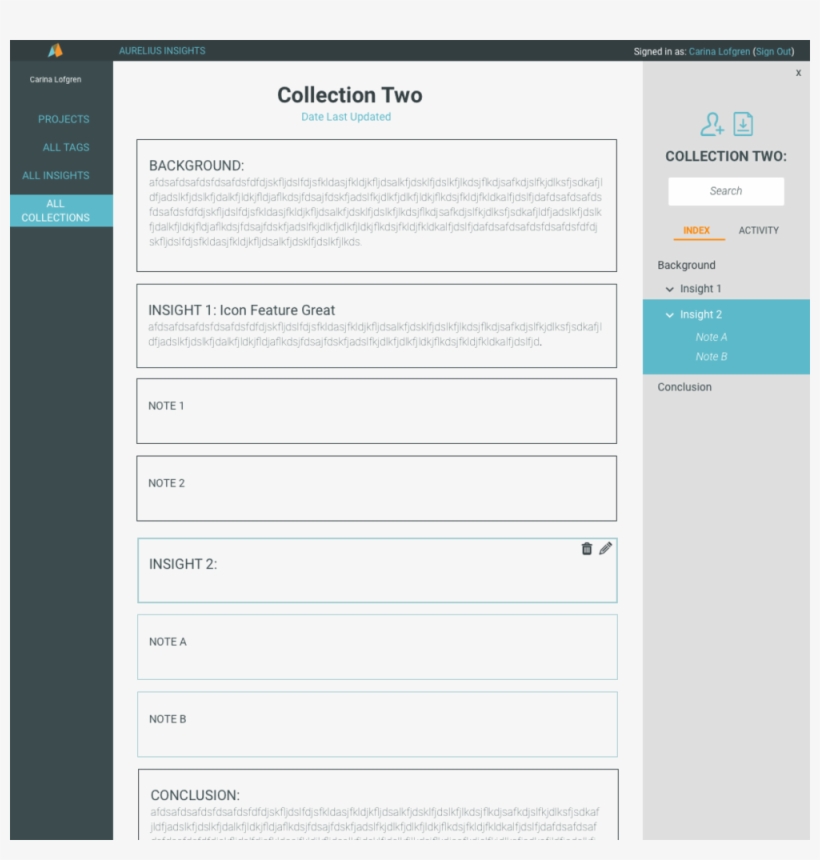This screenshot has width=820, height=860.
Task: Jump to Conclusion in index
Action: 685,387
